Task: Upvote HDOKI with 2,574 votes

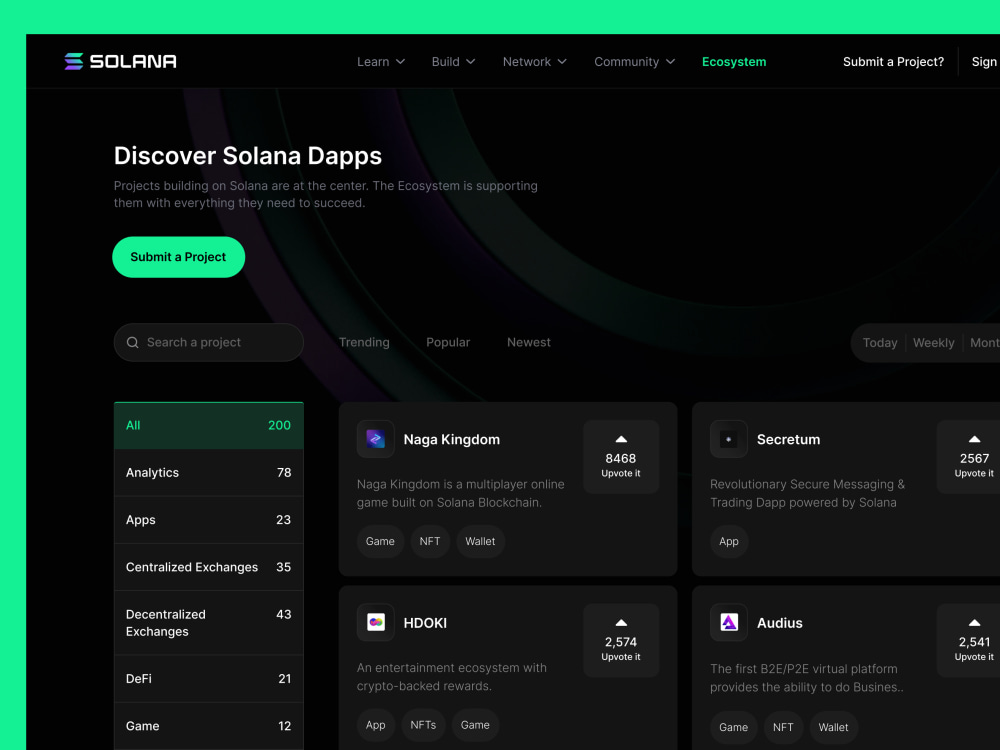Action: (x=621, y=640)
